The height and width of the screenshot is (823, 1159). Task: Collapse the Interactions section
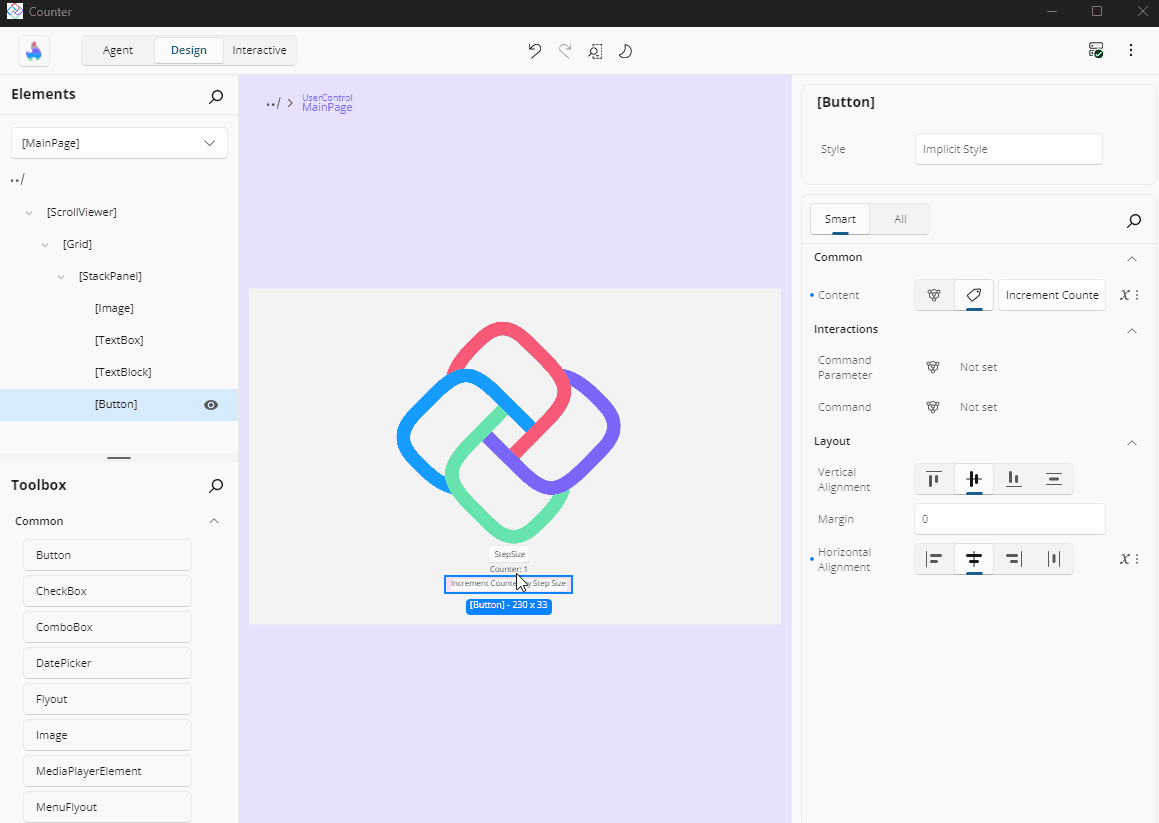(x=1132, y=330)
